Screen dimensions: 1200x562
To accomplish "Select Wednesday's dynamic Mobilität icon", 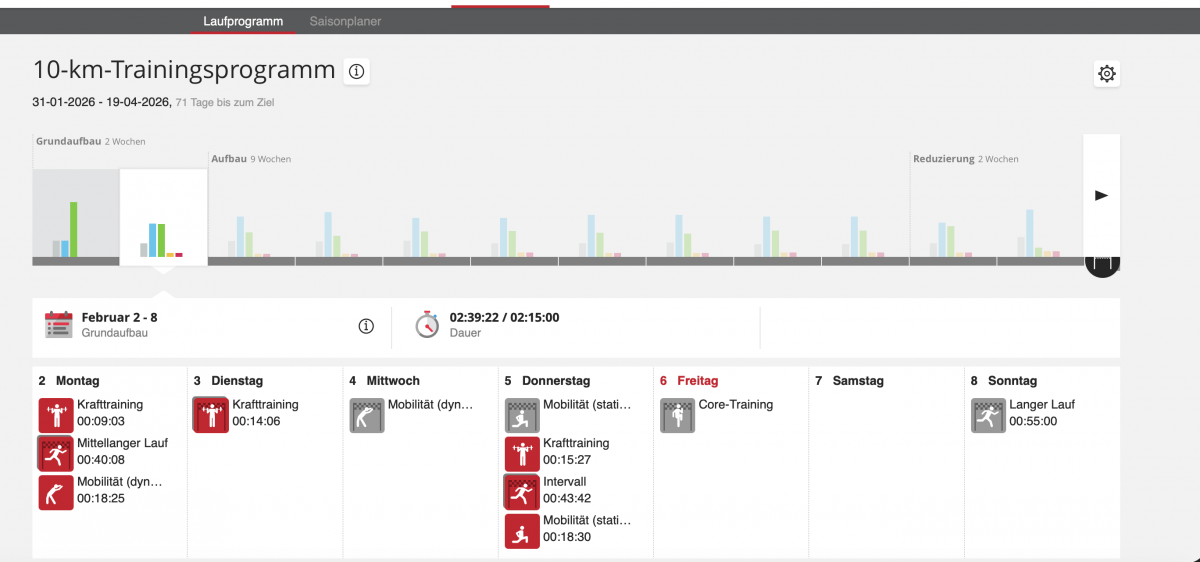I will 367,415.
